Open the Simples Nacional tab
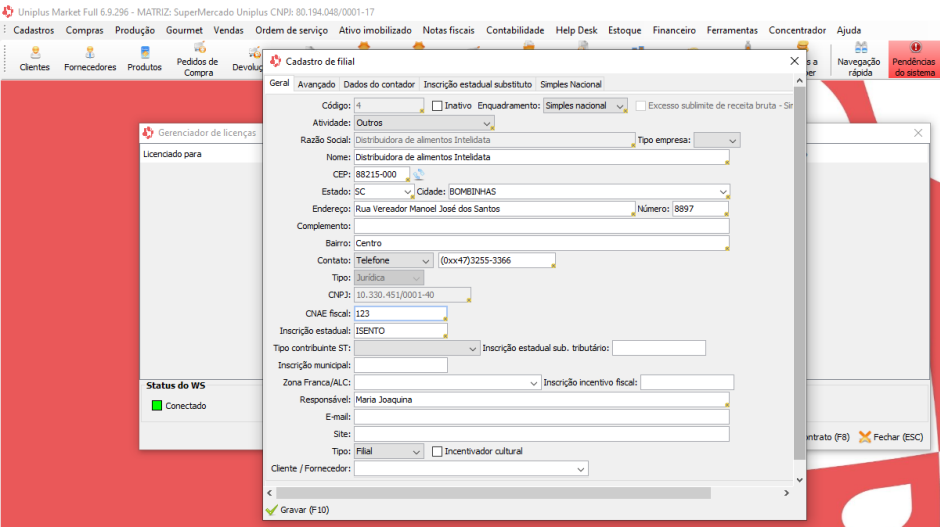 pyautogui.click(x=570, y=85)
